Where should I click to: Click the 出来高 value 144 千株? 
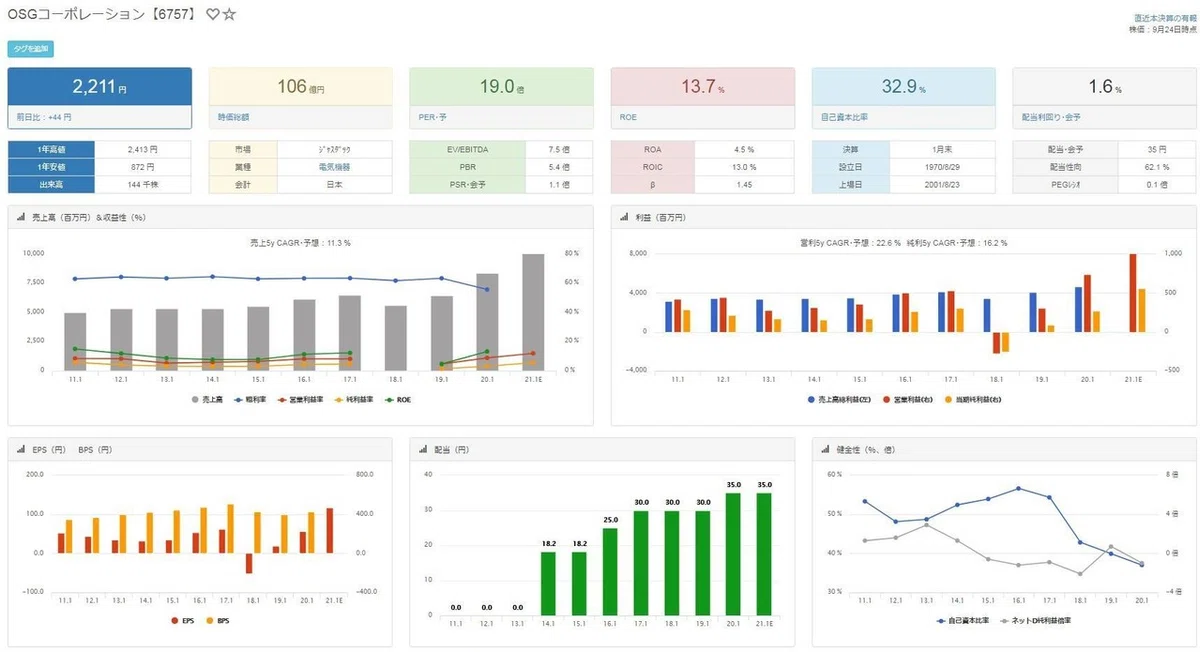point(143,185)
